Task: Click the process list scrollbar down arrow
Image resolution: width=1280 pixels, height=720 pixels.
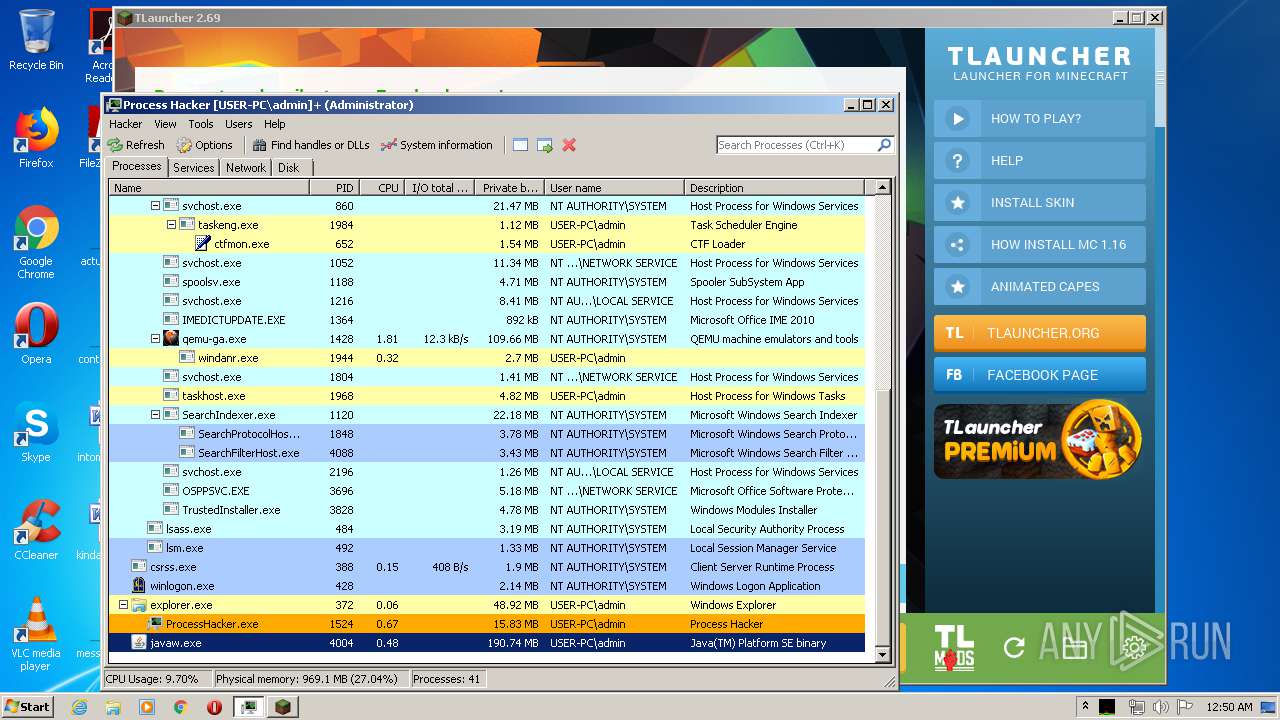Action: tap(882, 654)
